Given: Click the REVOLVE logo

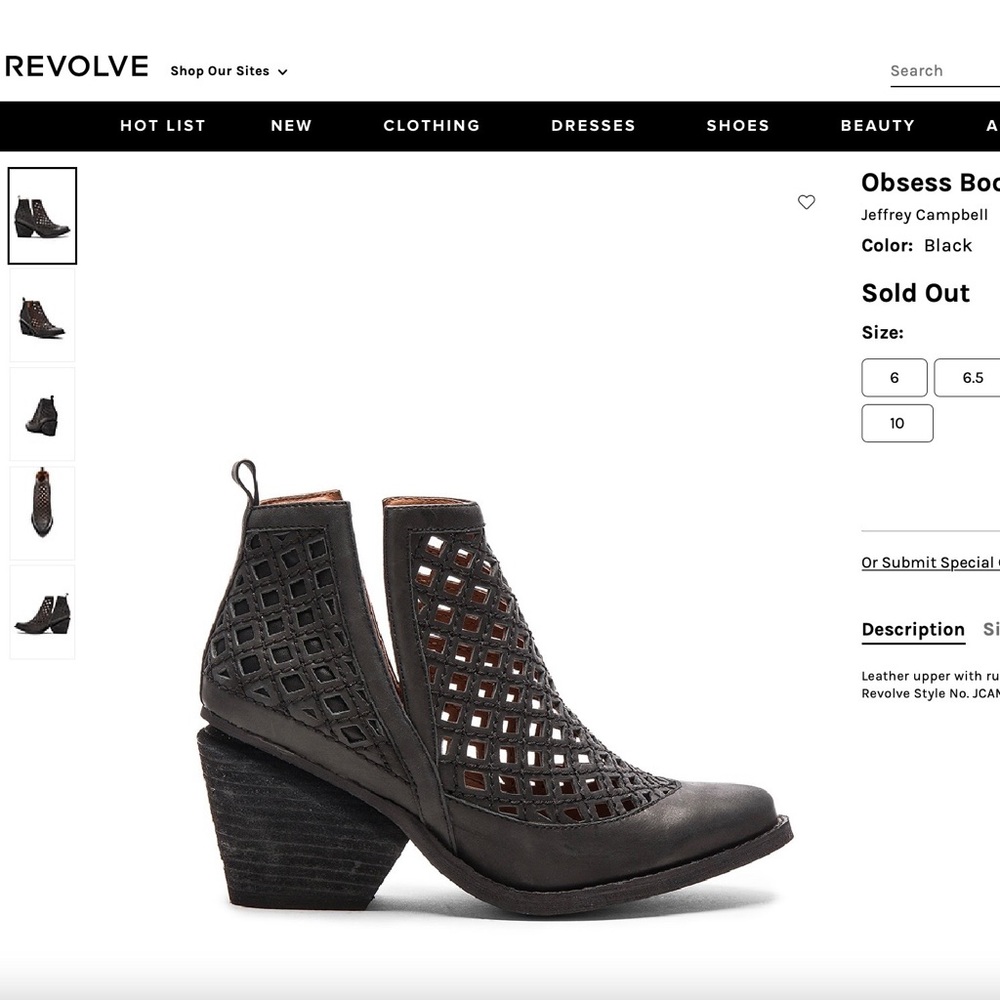Looking at the screenshot, I should point(76,66).
